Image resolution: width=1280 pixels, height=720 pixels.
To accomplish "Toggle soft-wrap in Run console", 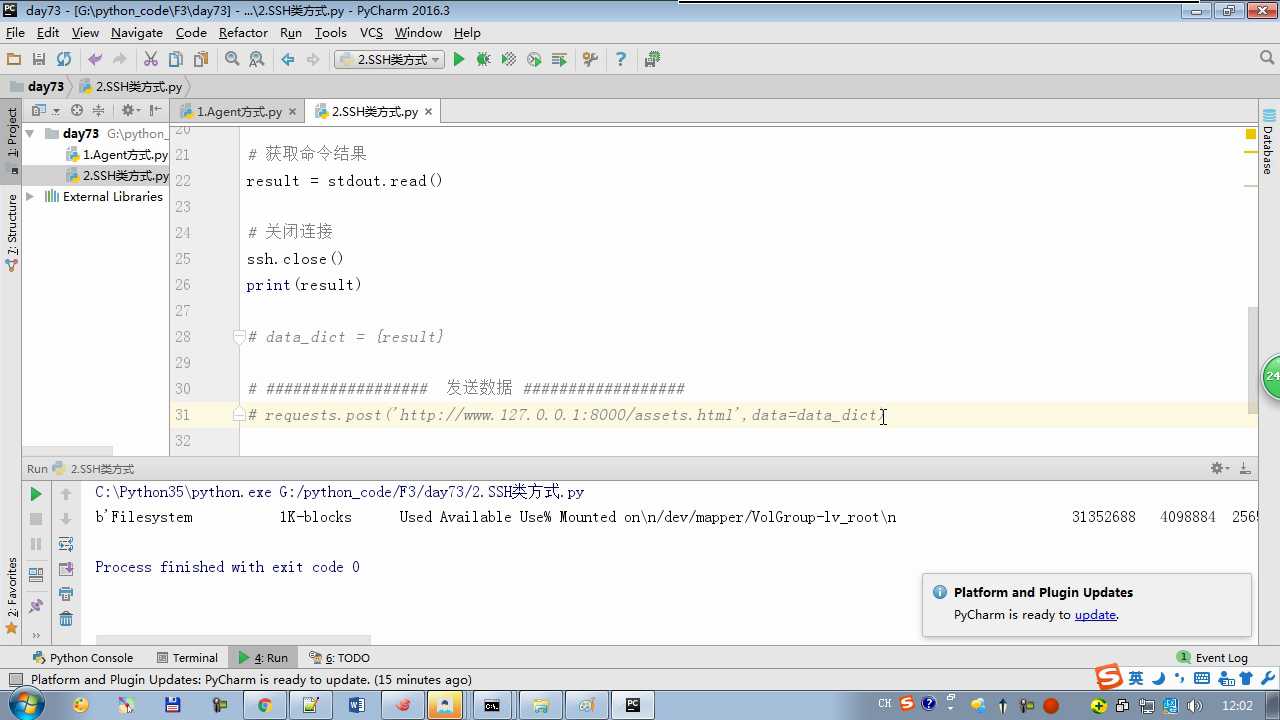I will point(66,544).
